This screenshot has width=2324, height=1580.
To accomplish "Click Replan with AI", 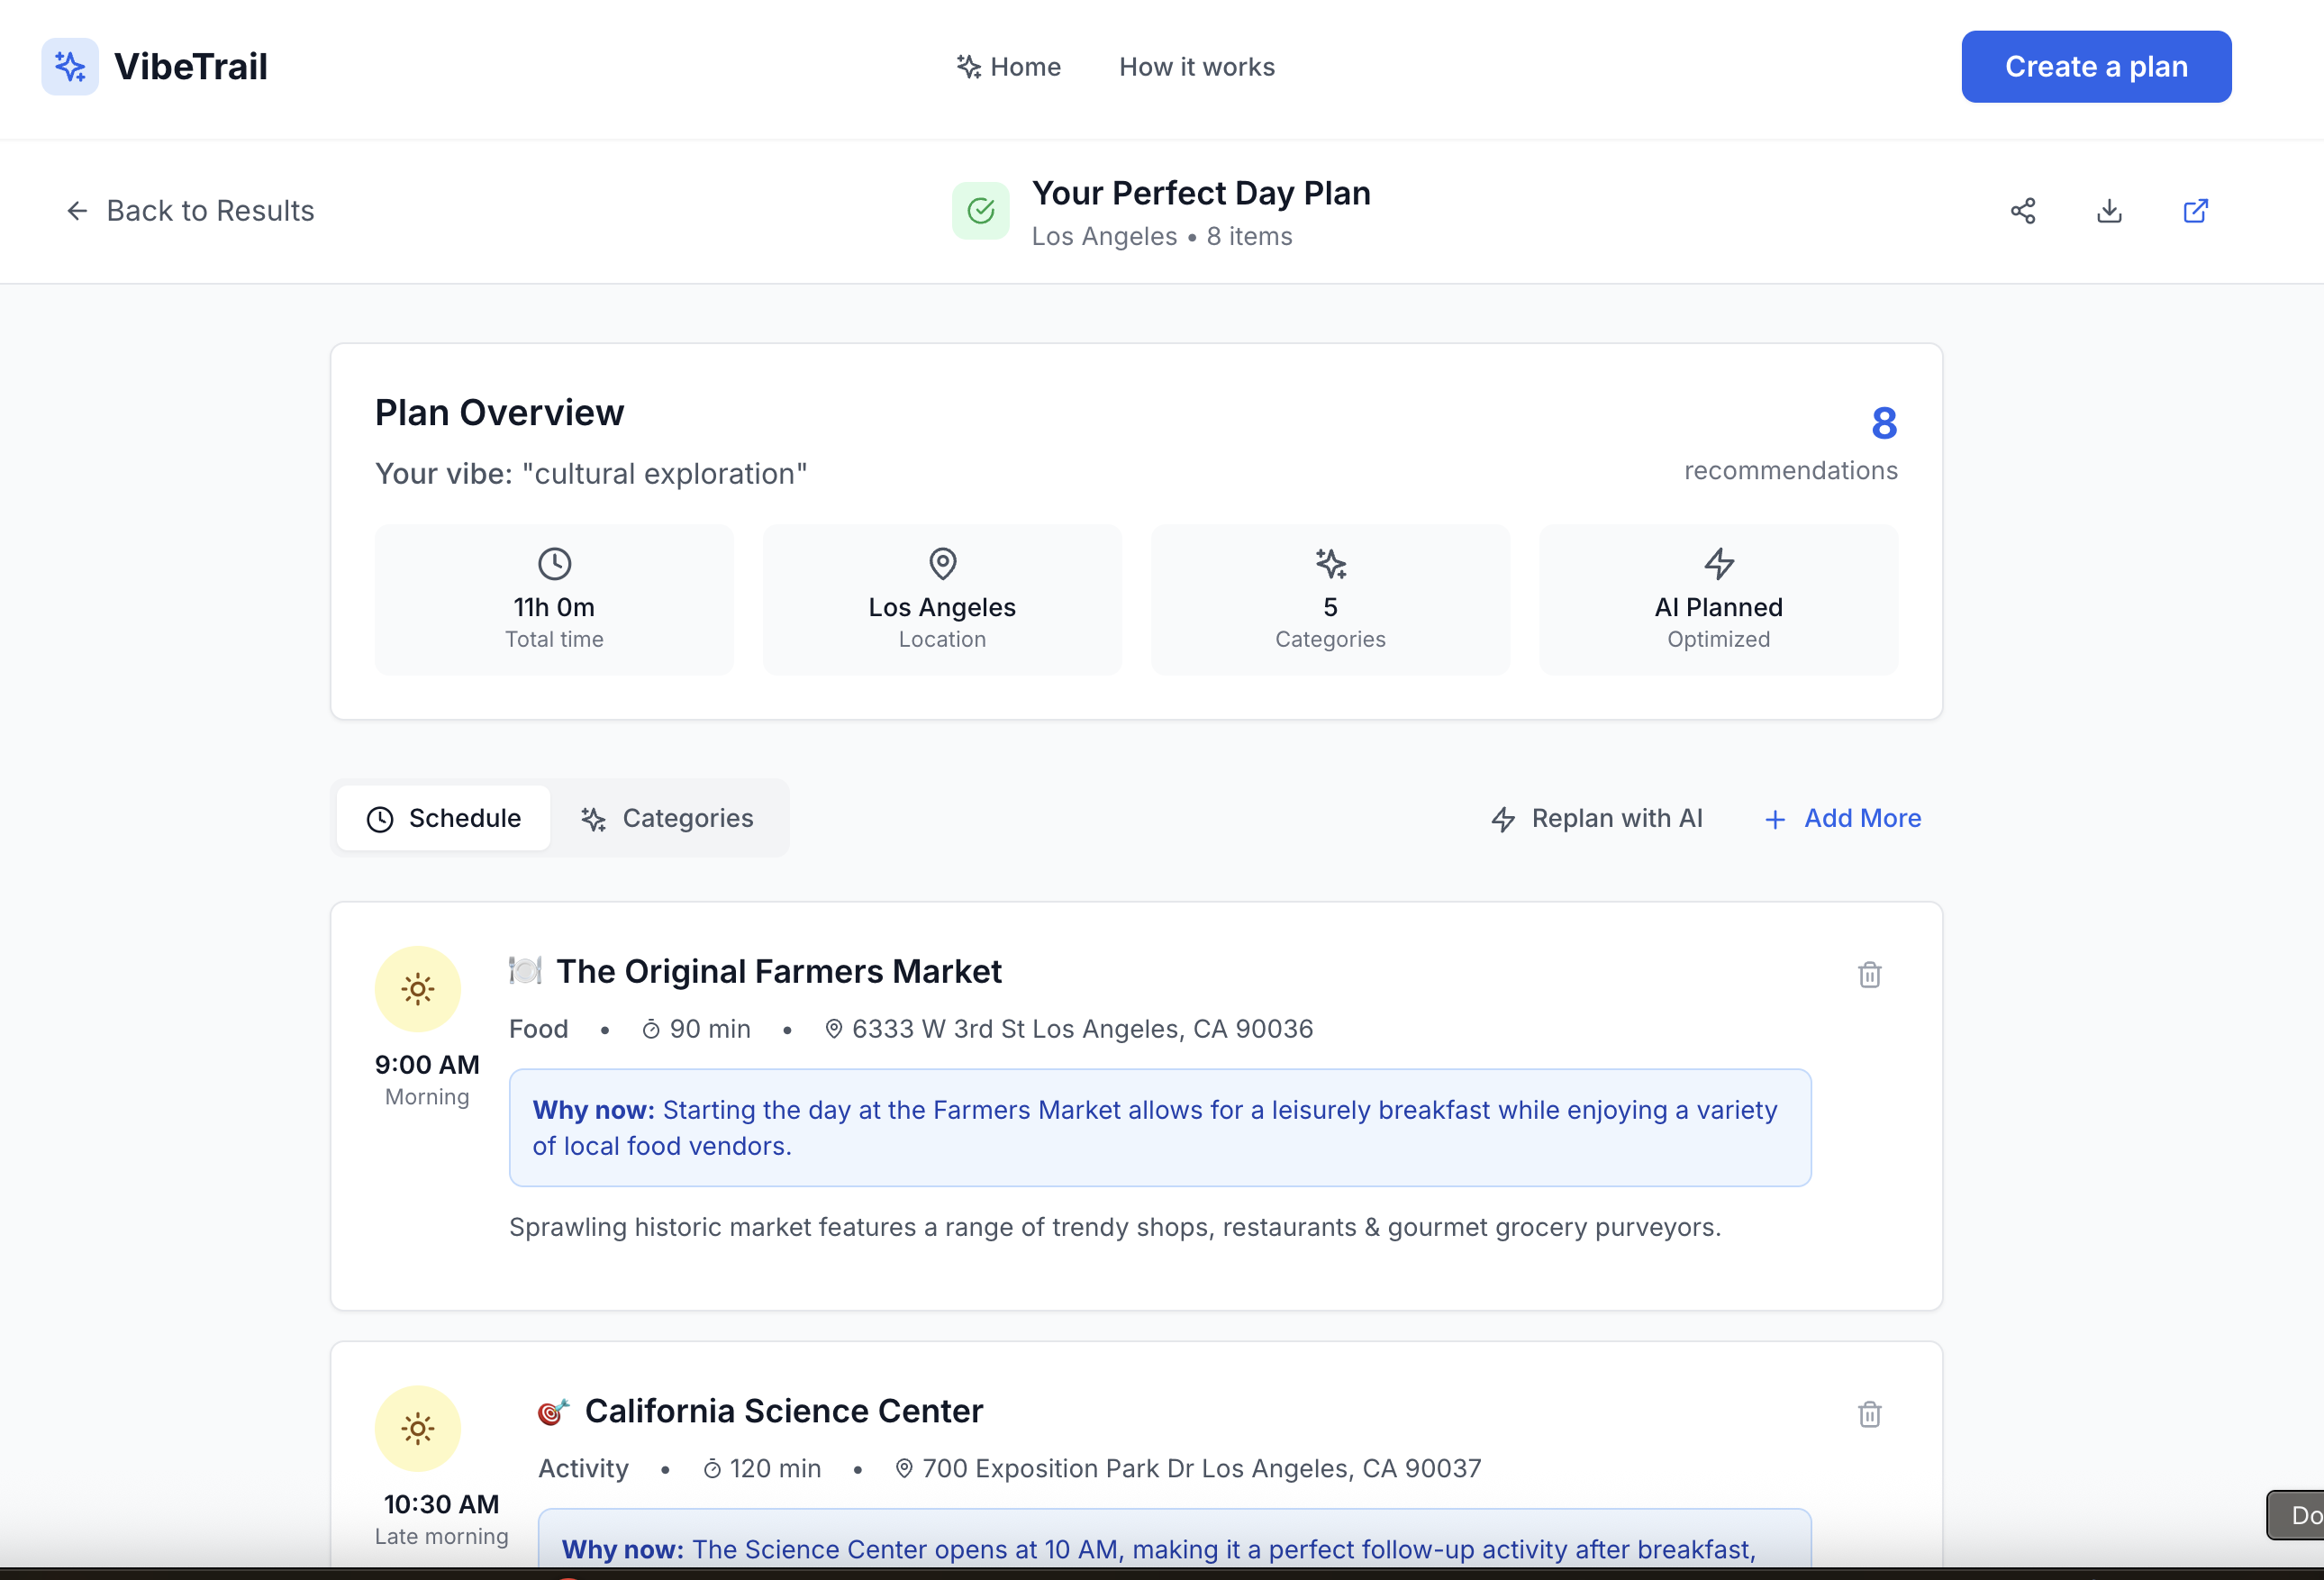I will click(x=1597, y=818).
